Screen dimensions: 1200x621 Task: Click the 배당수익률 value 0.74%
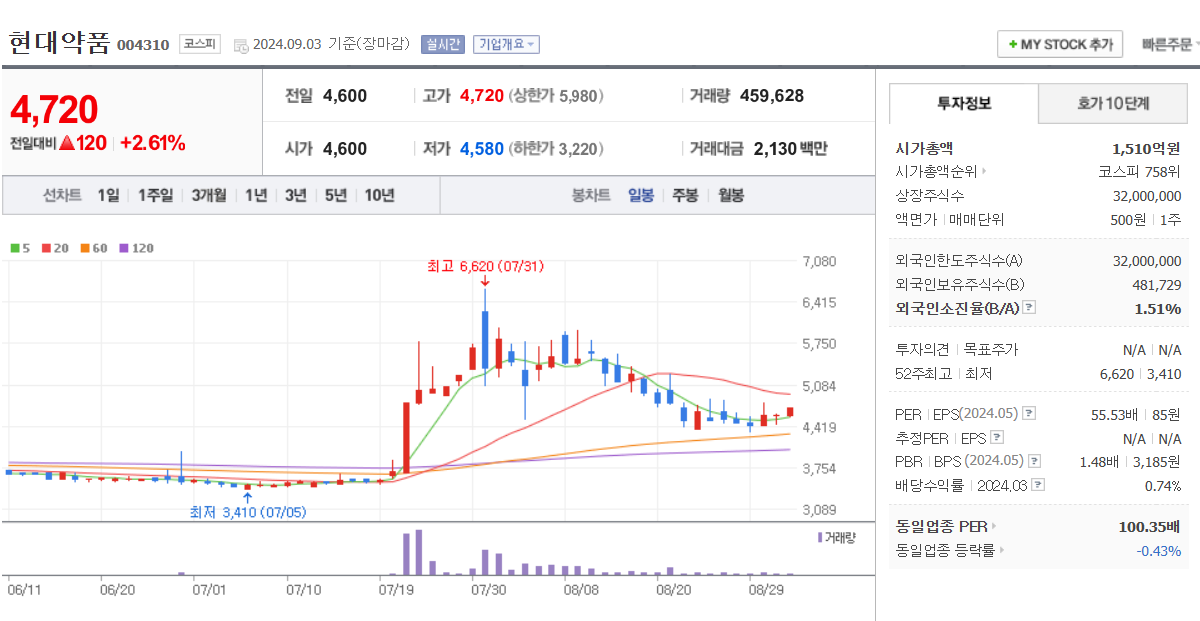[1163, 485]
